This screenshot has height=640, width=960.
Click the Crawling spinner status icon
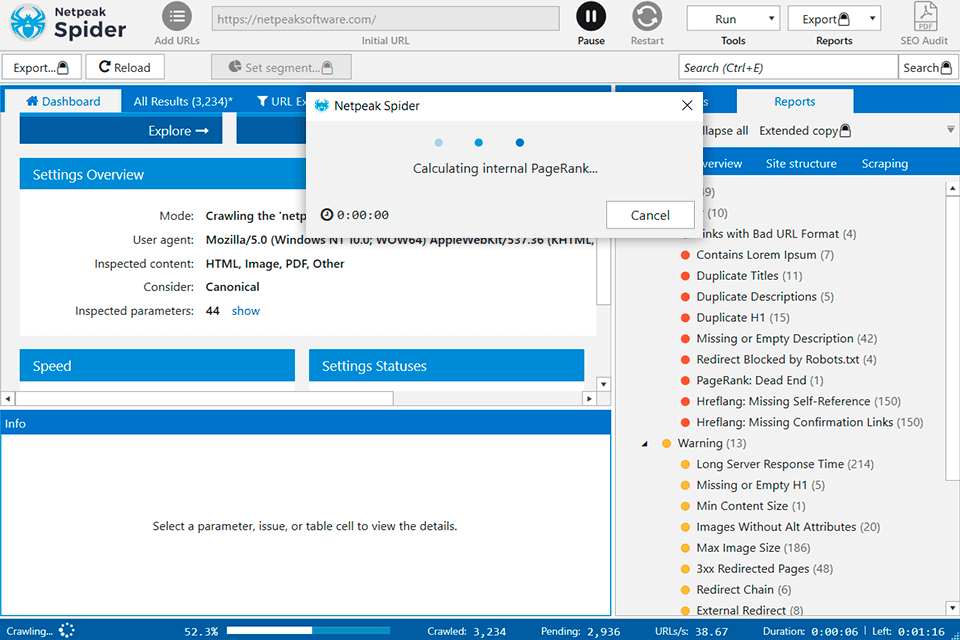point(67,630)
